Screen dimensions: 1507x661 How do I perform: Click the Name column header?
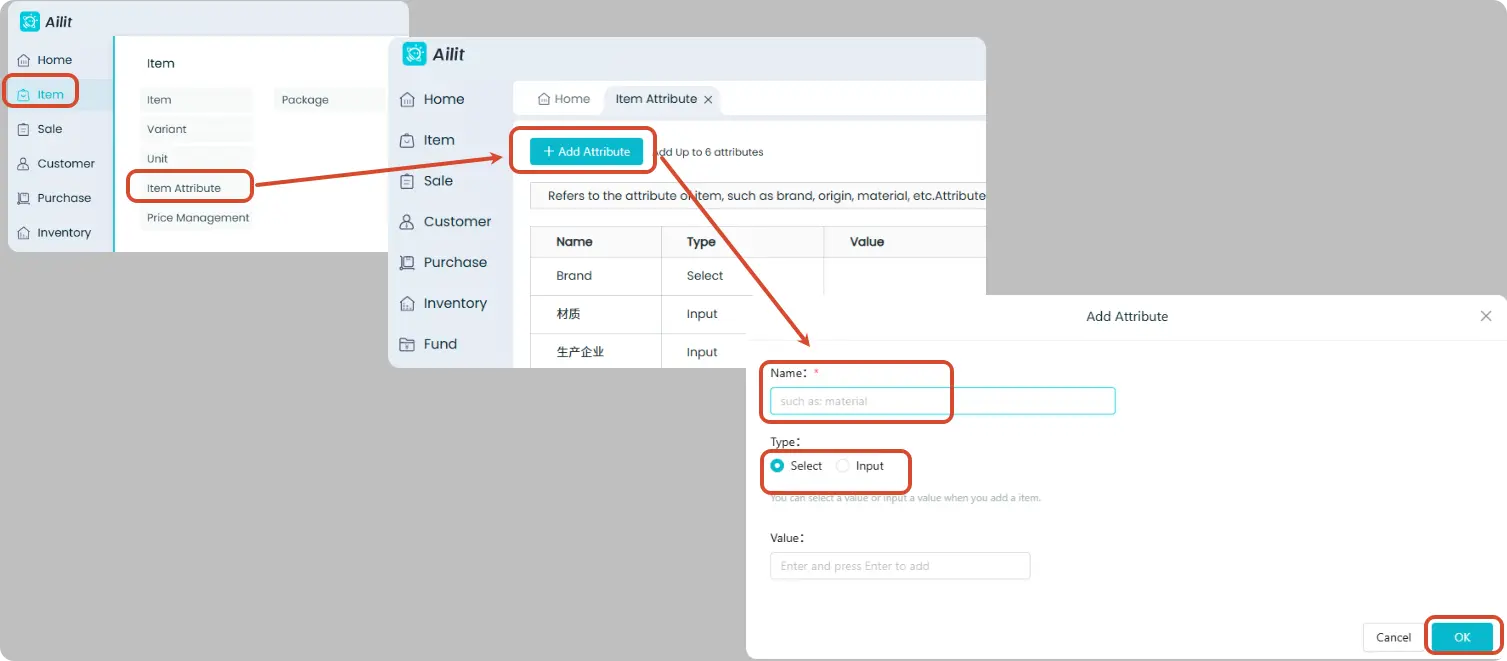point(596,242)
